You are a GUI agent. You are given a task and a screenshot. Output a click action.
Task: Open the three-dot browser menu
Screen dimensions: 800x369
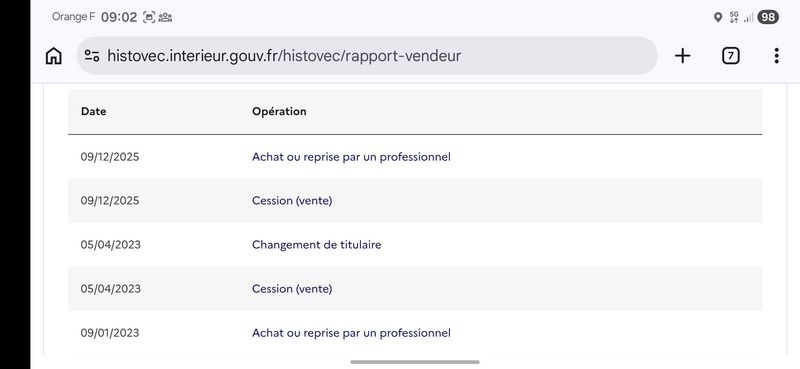click(x=776, y=56)
